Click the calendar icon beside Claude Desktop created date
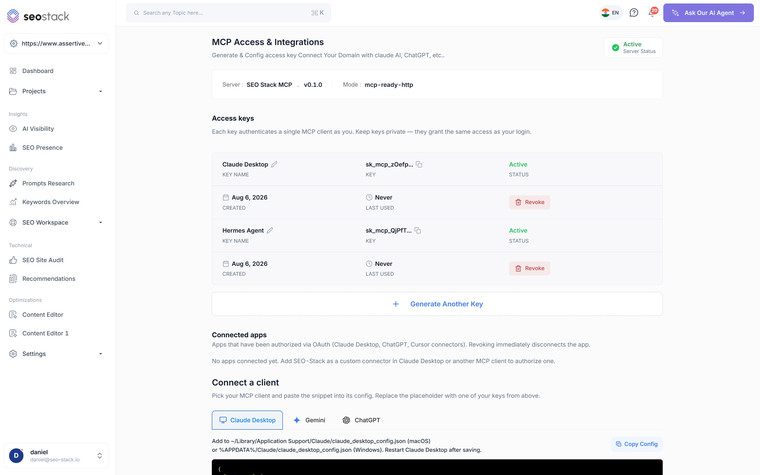This screenshot has height=475, width=760. click(x=225, y=197)
